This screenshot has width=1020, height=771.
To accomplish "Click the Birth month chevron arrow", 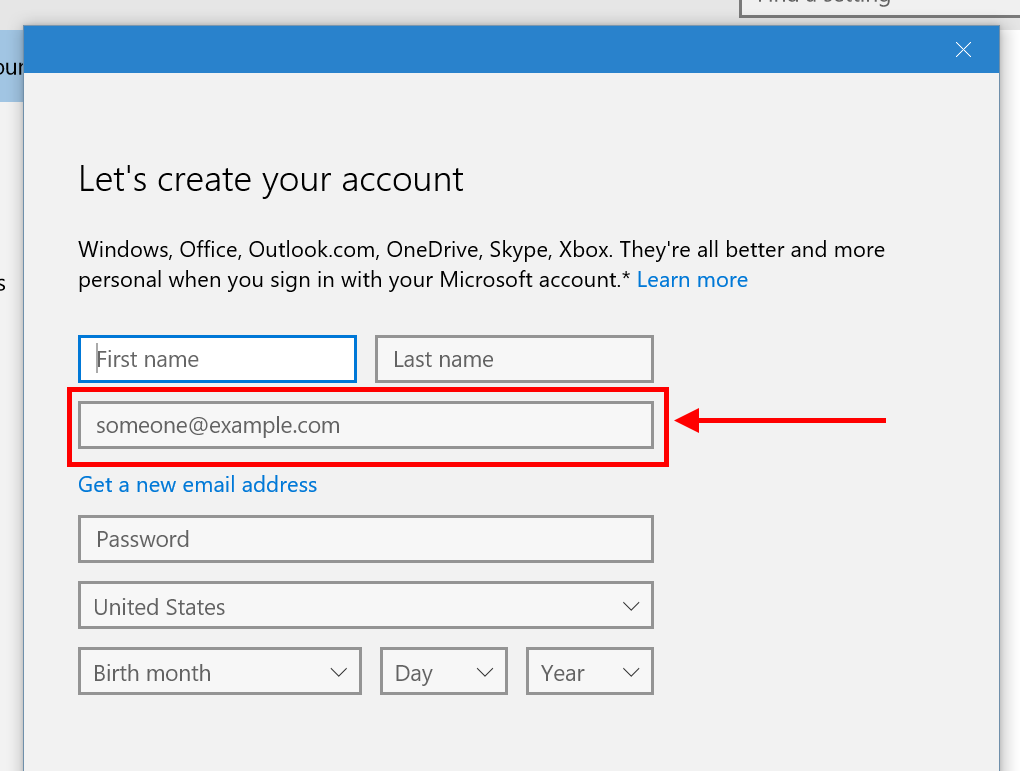I will pyautogui.click(x=338, y=672).
